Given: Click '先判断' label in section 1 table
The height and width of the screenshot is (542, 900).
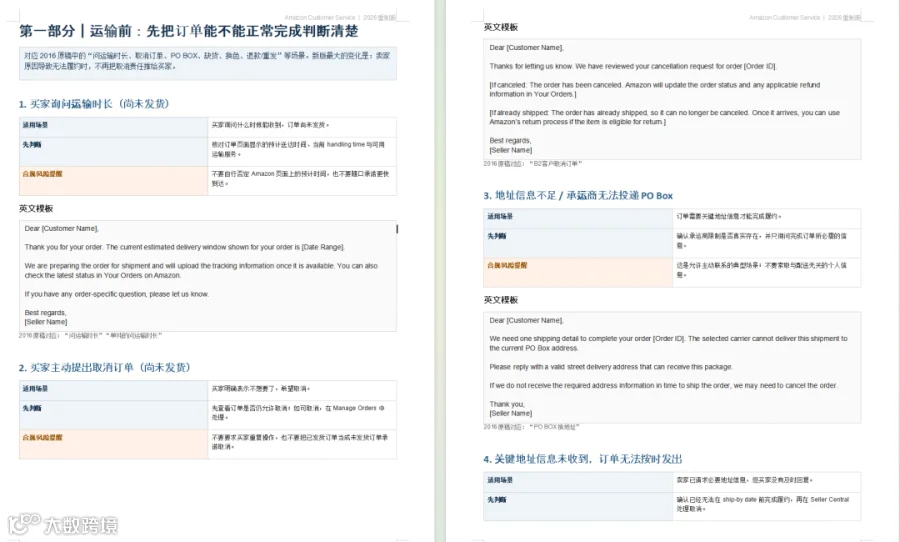Looking at the screenshot, I should 32,145.
